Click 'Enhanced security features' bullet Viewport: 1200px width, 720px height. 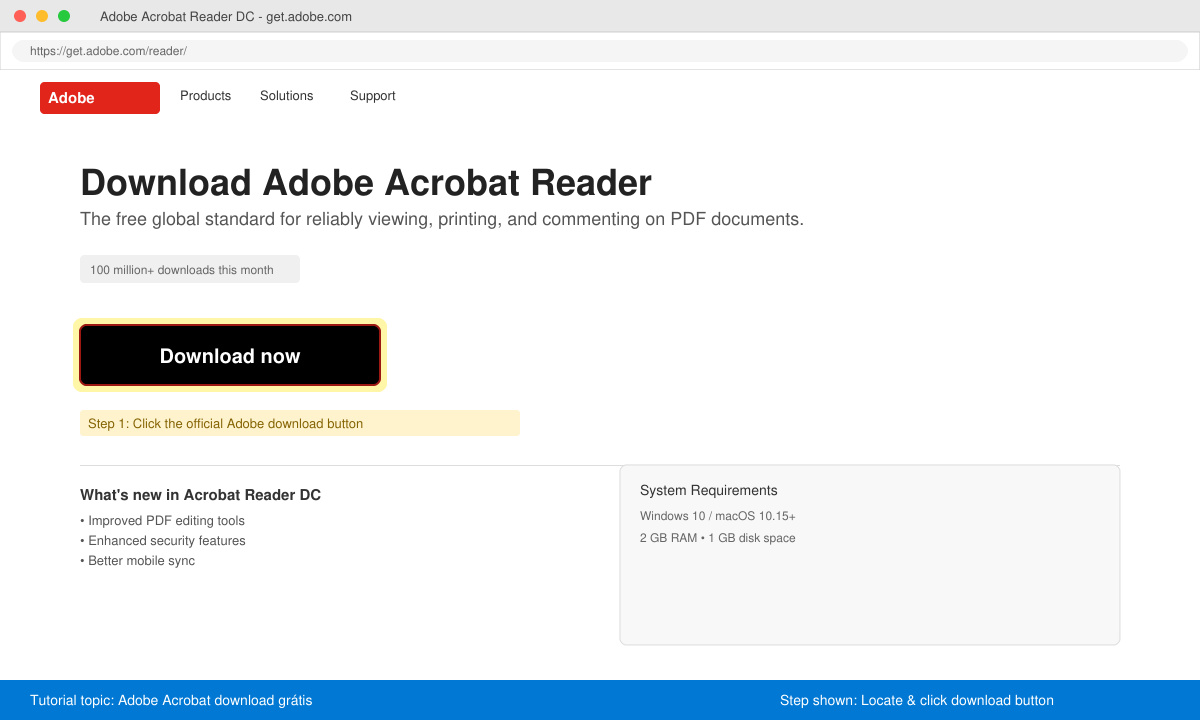point(162,541)
